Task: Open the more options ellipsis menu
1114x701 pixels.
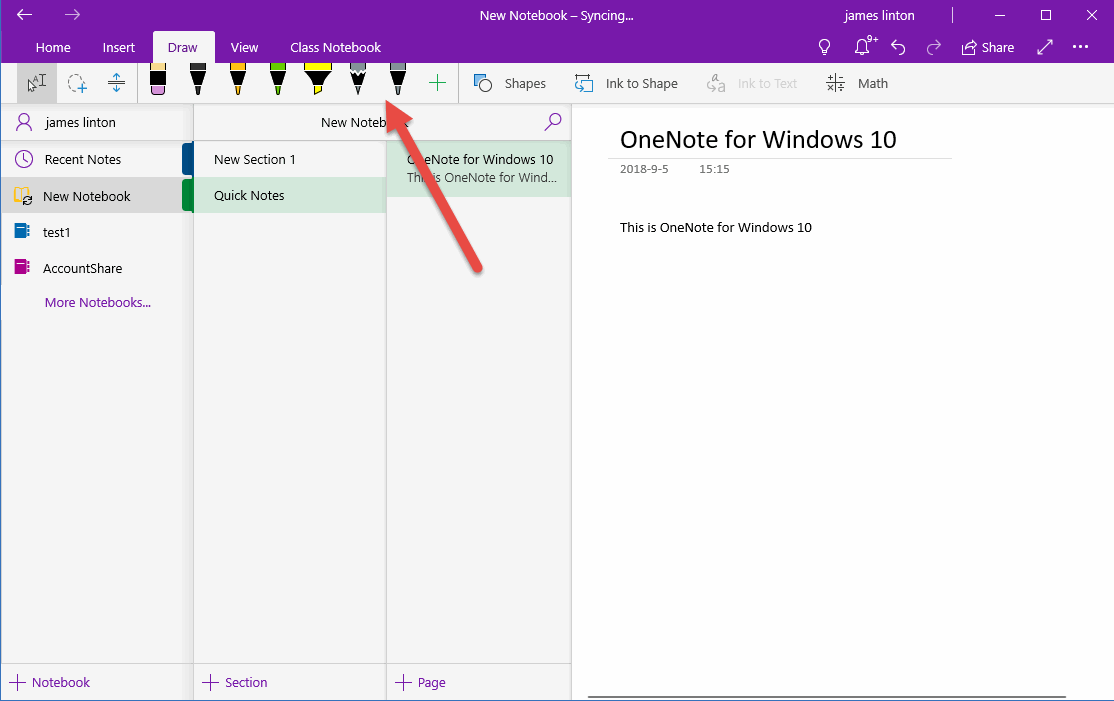Action: [x=1081, y=47]
